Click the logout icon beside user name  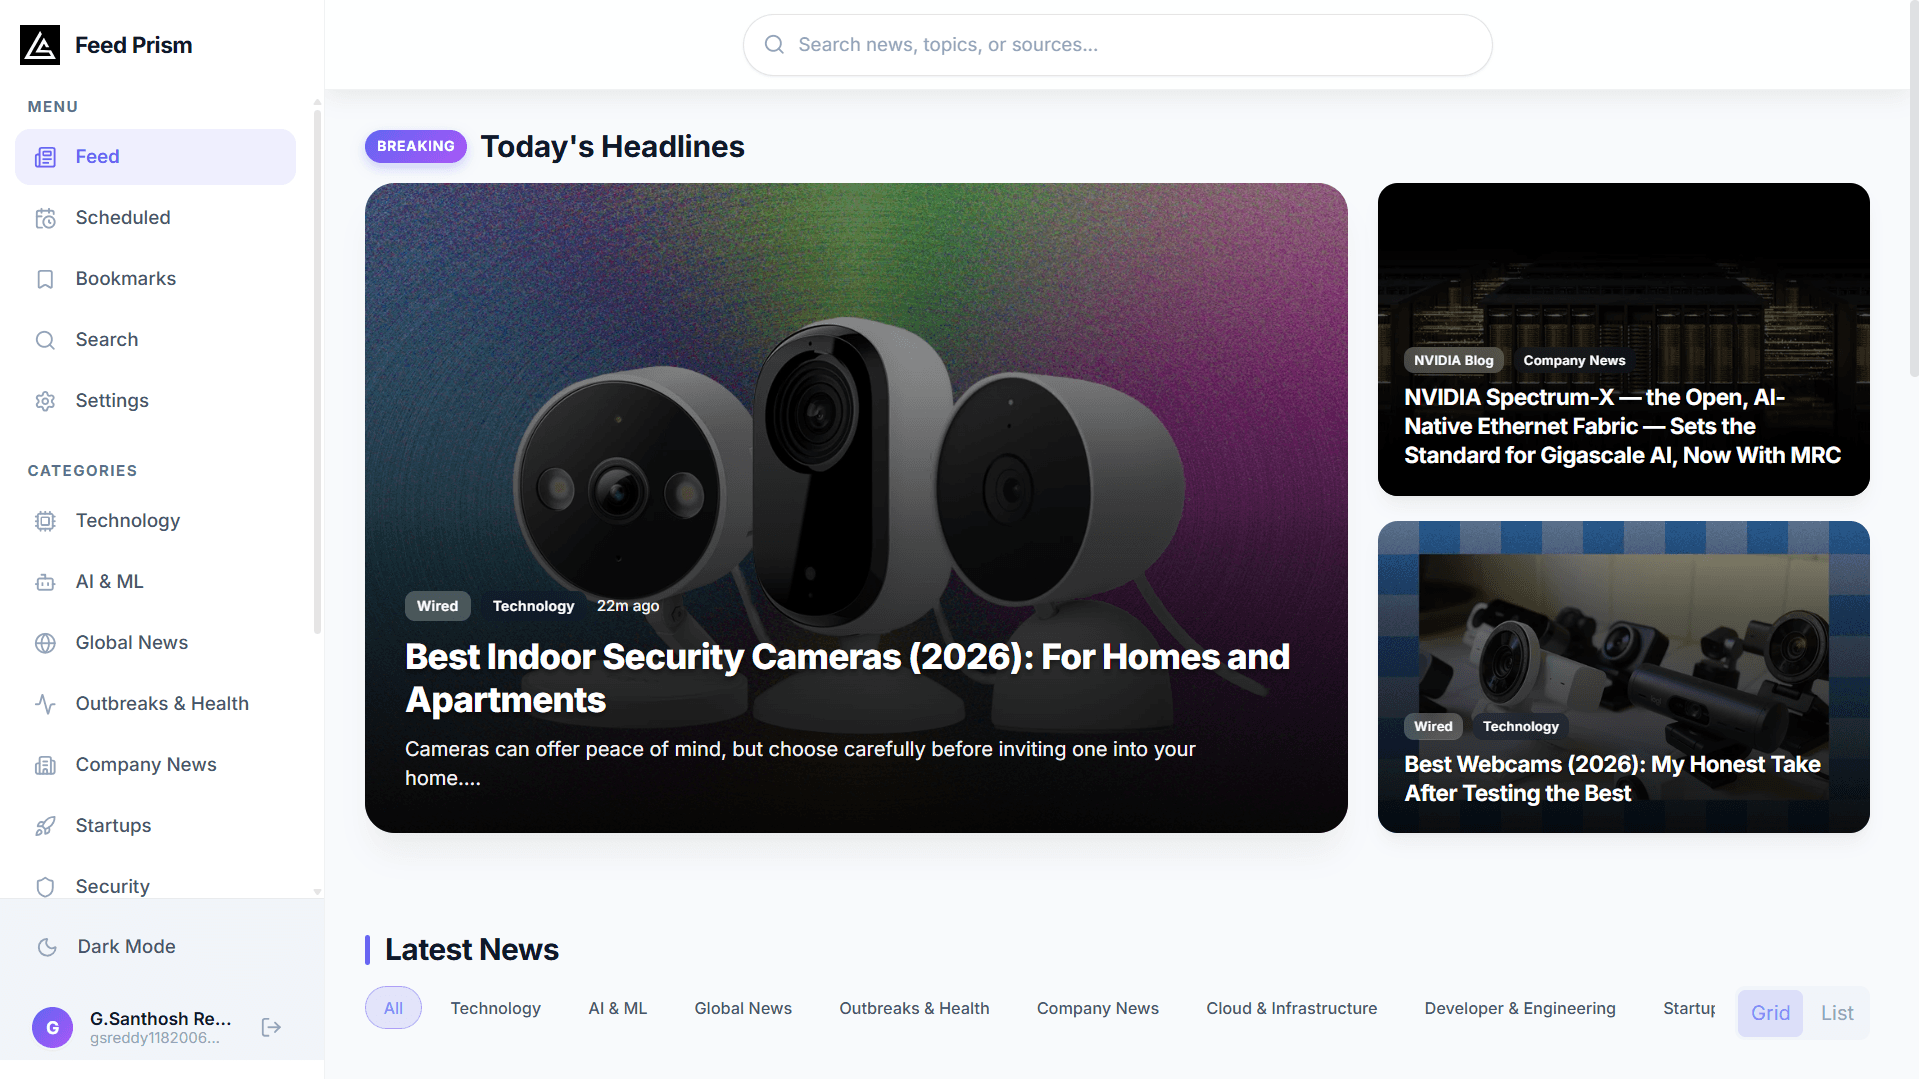pos(271,1027)
